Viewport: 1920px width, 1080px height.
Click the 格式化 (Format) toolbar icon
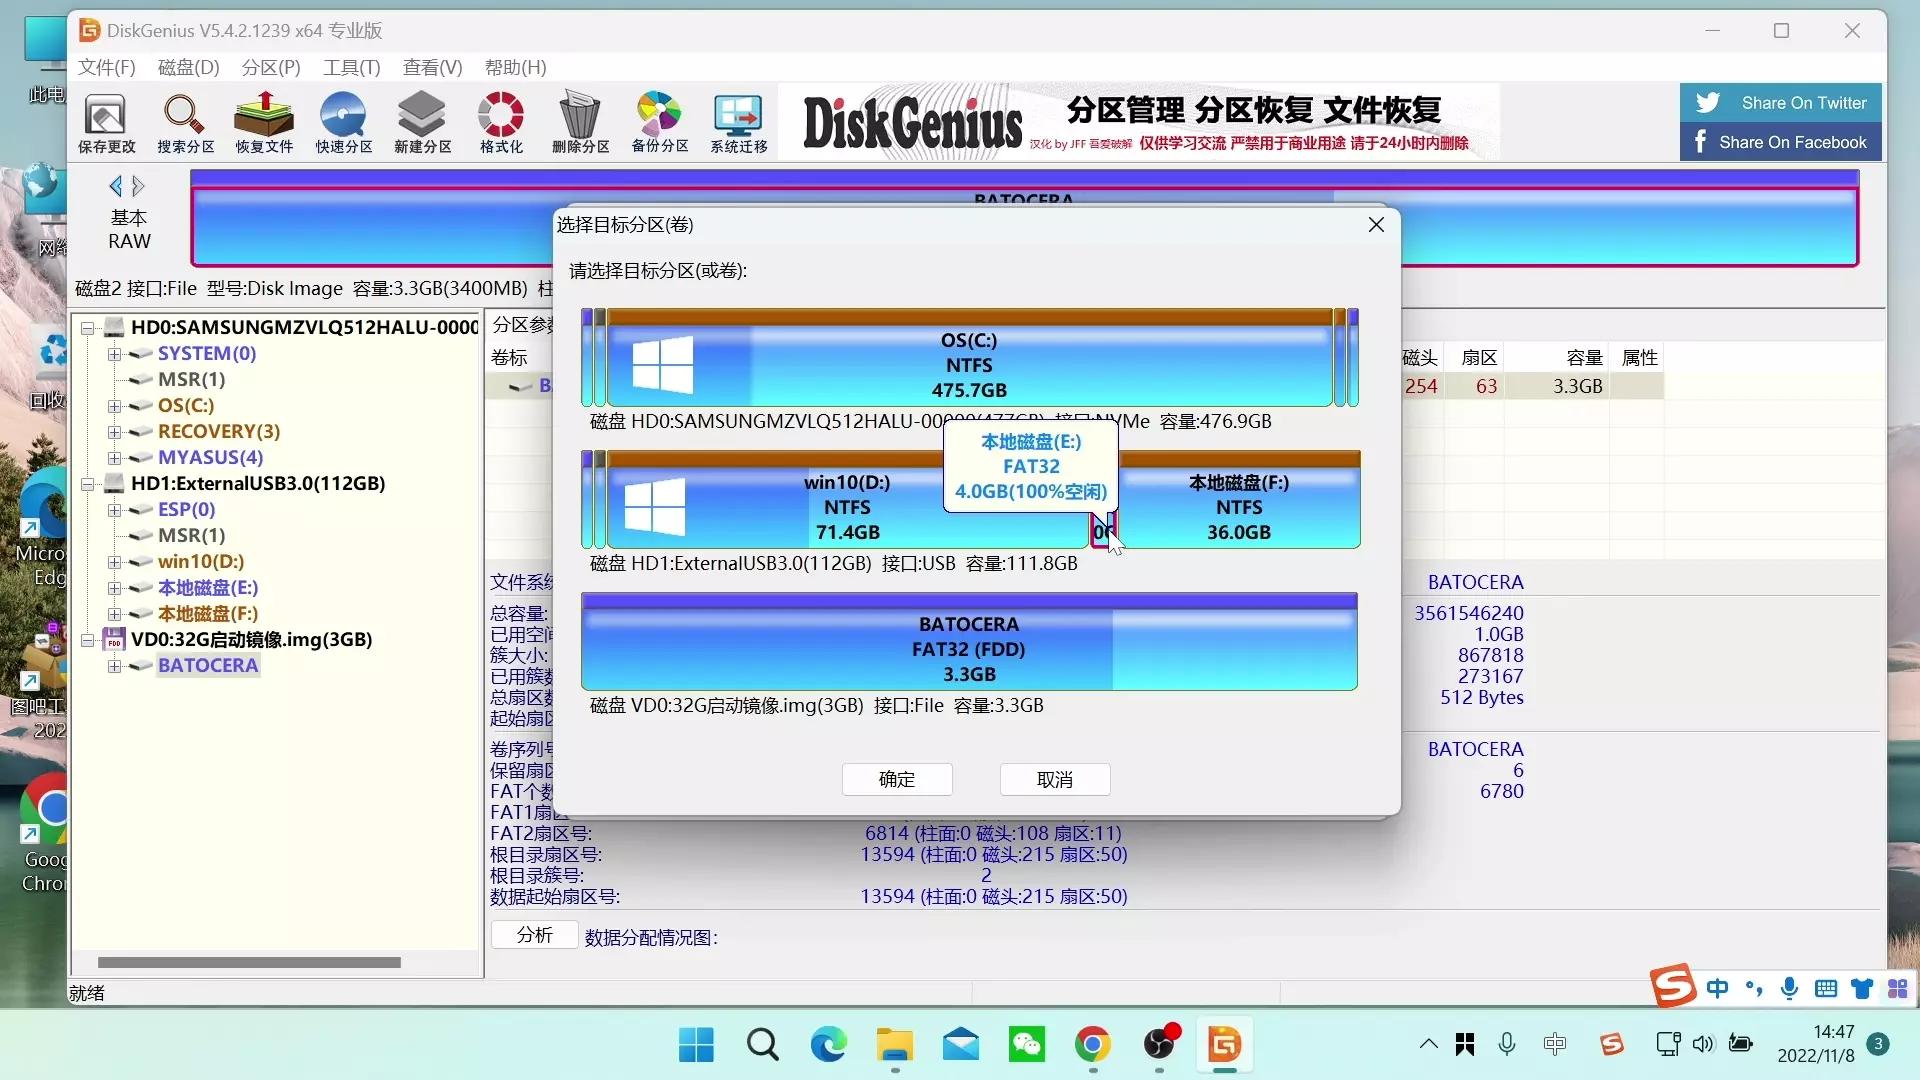[x=500, y=120]
